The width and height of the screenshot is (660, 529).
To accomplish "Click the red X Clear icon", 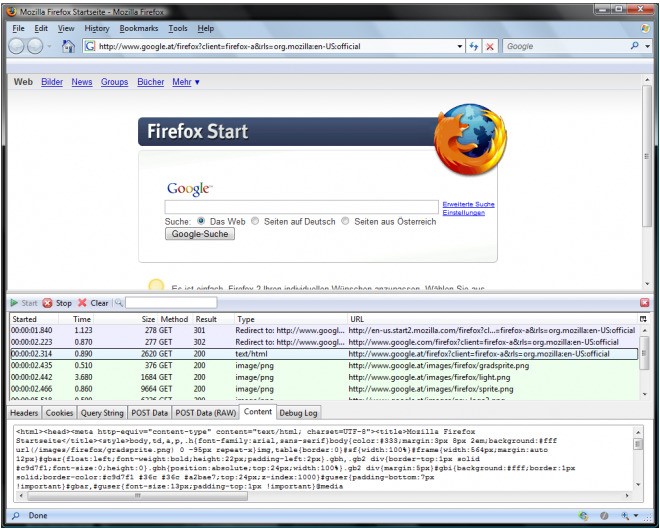I will pyautogui.click(x=82, y=303).
